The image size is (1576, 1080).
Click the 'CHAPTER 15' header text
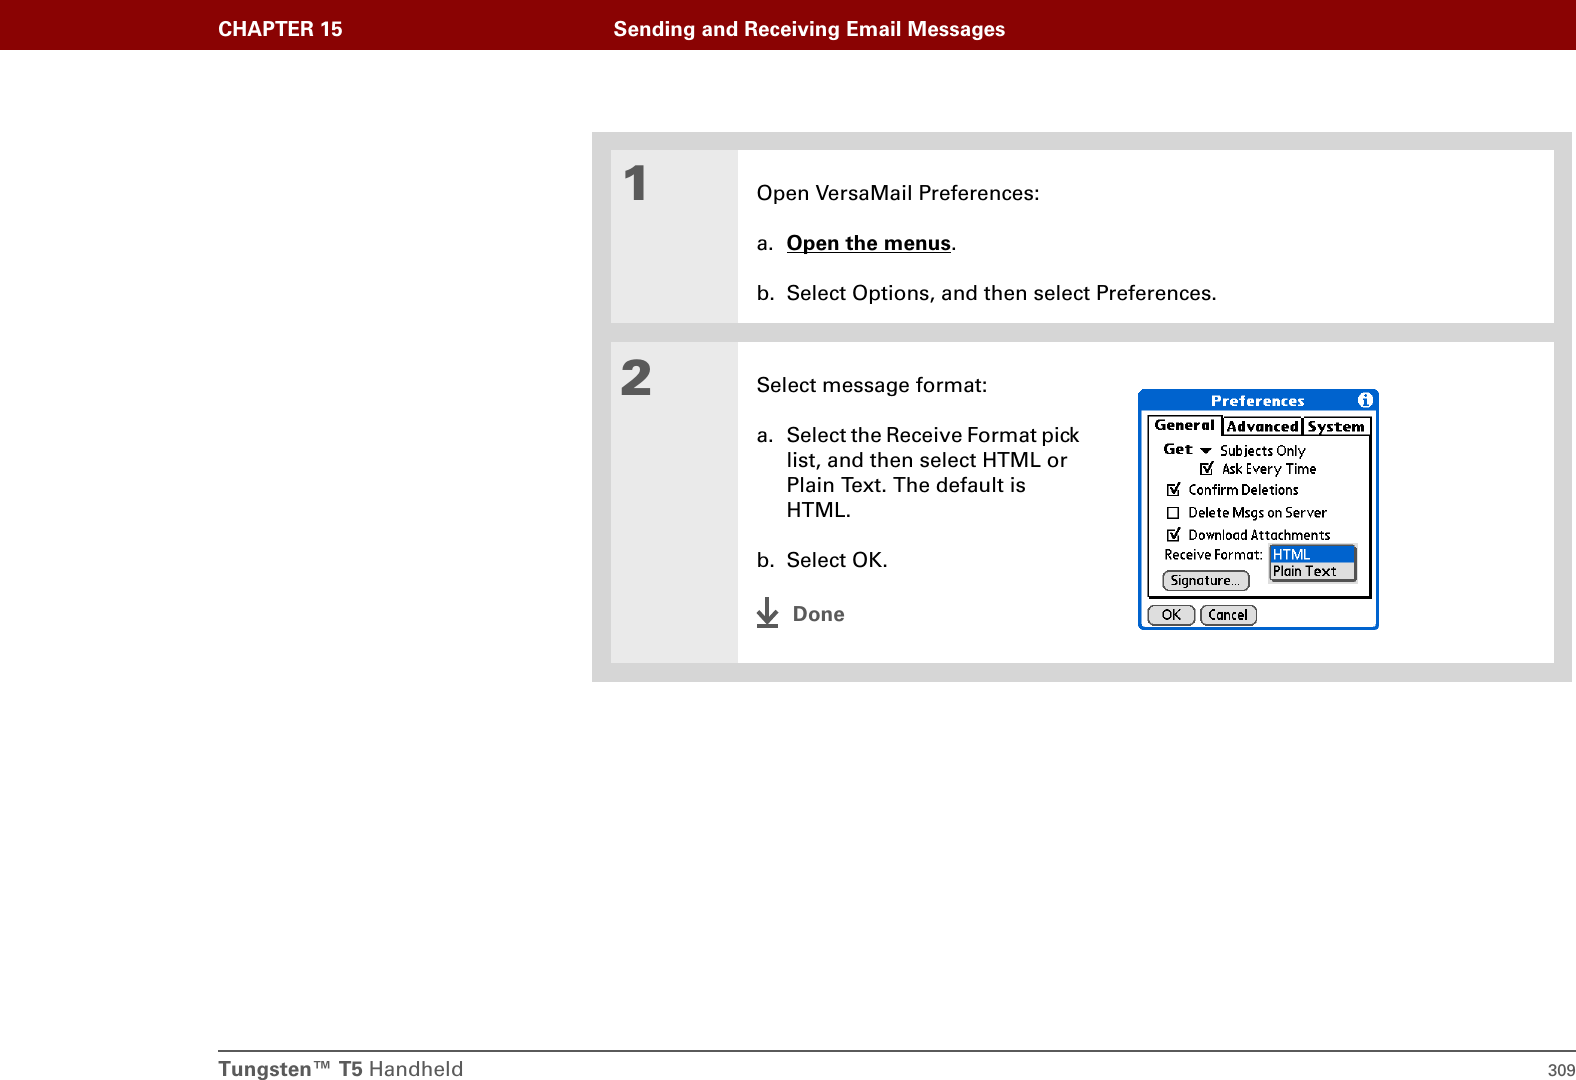pyautogui.click(x=280, y=29)
